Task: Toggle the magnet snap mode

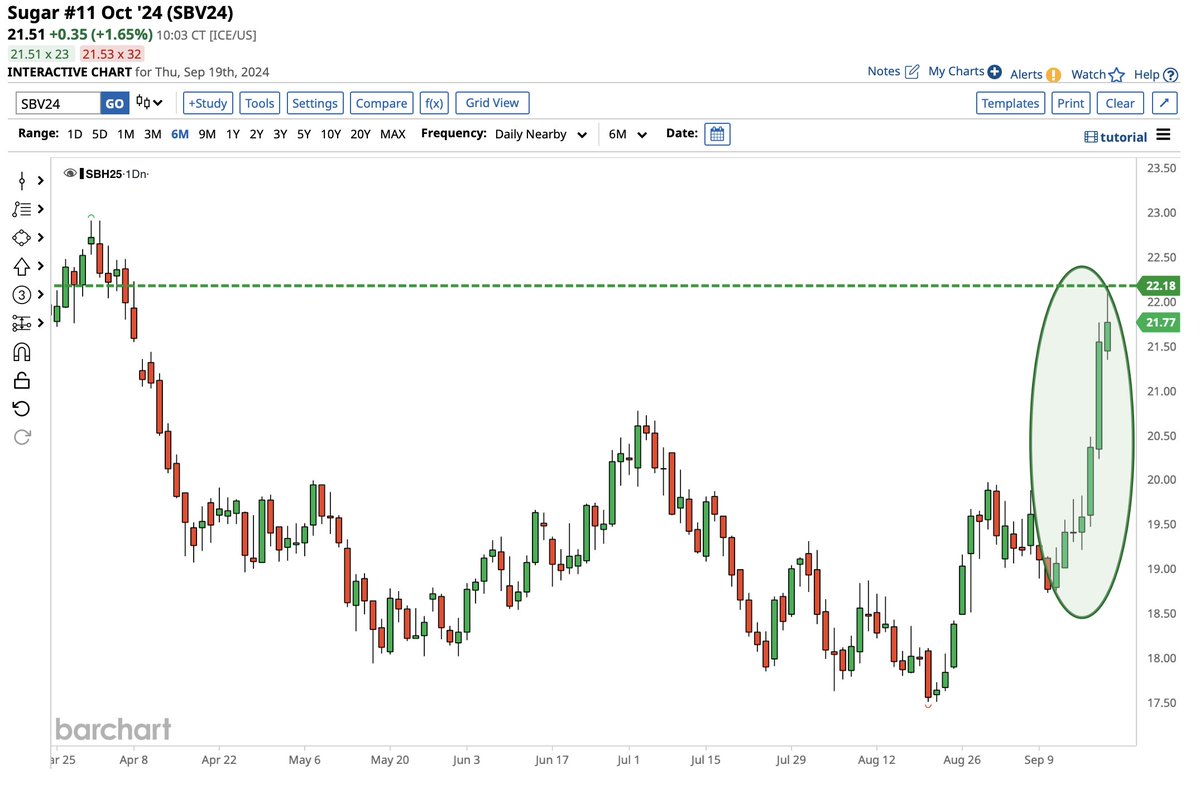Action: [x=21, y=351]
